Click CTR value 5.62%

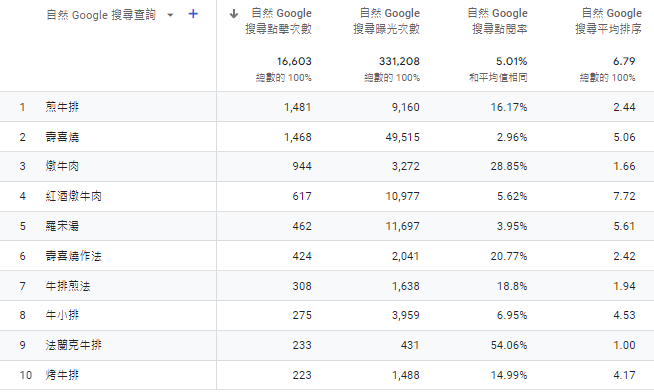point(512,196)
